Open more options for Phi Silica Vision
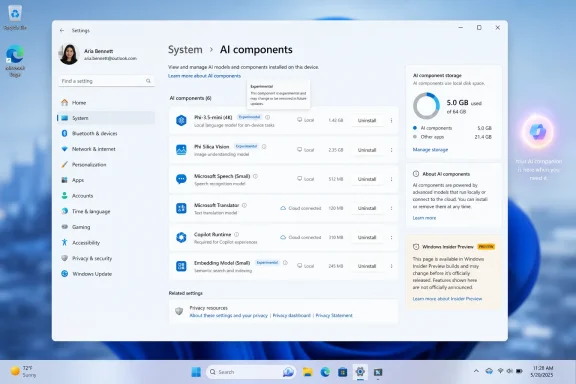Viewport: 576px width, 384px height. [391, 150]
